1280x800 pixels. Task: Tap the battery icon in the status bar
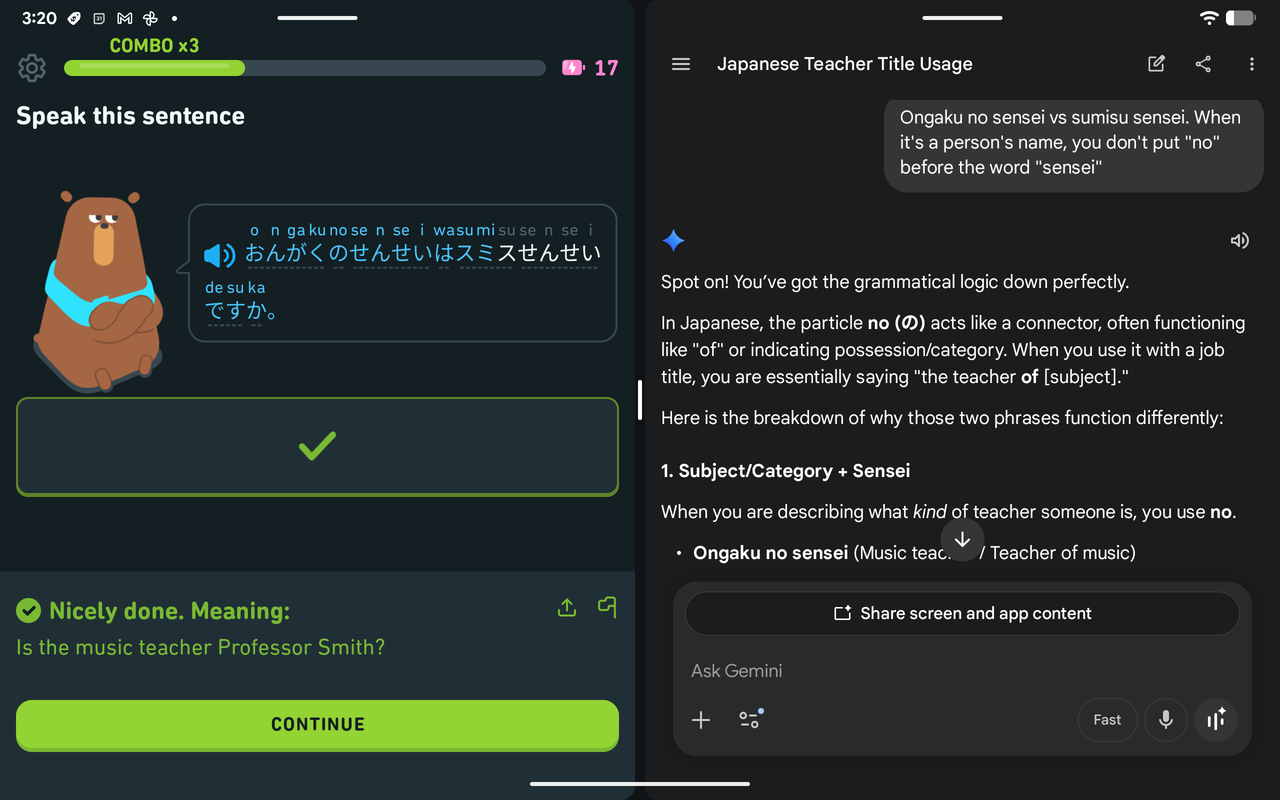tap(1240, 18)
